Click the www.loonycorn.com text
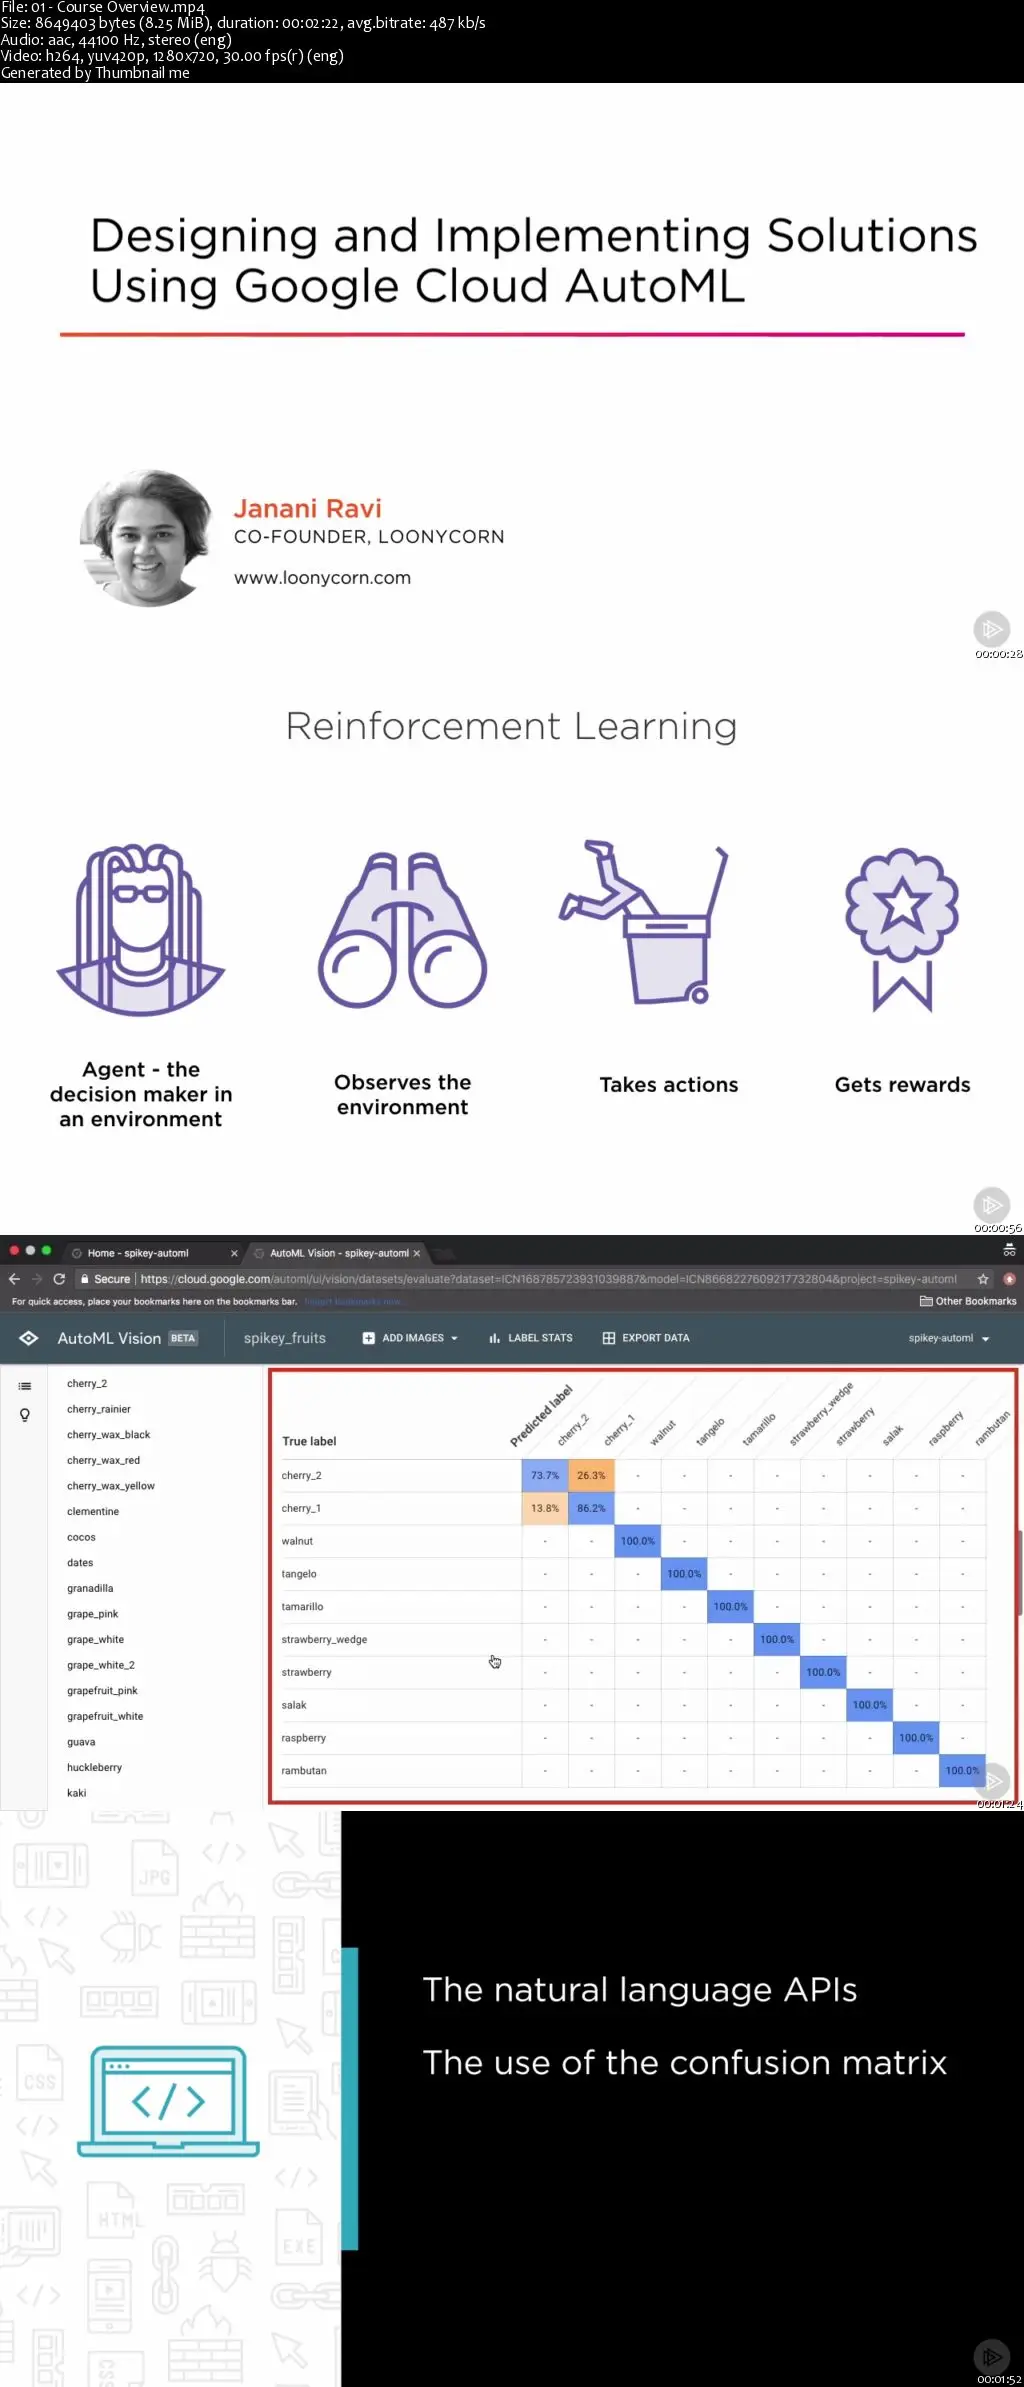1024x2387 pixels. (x=322, y=578)
